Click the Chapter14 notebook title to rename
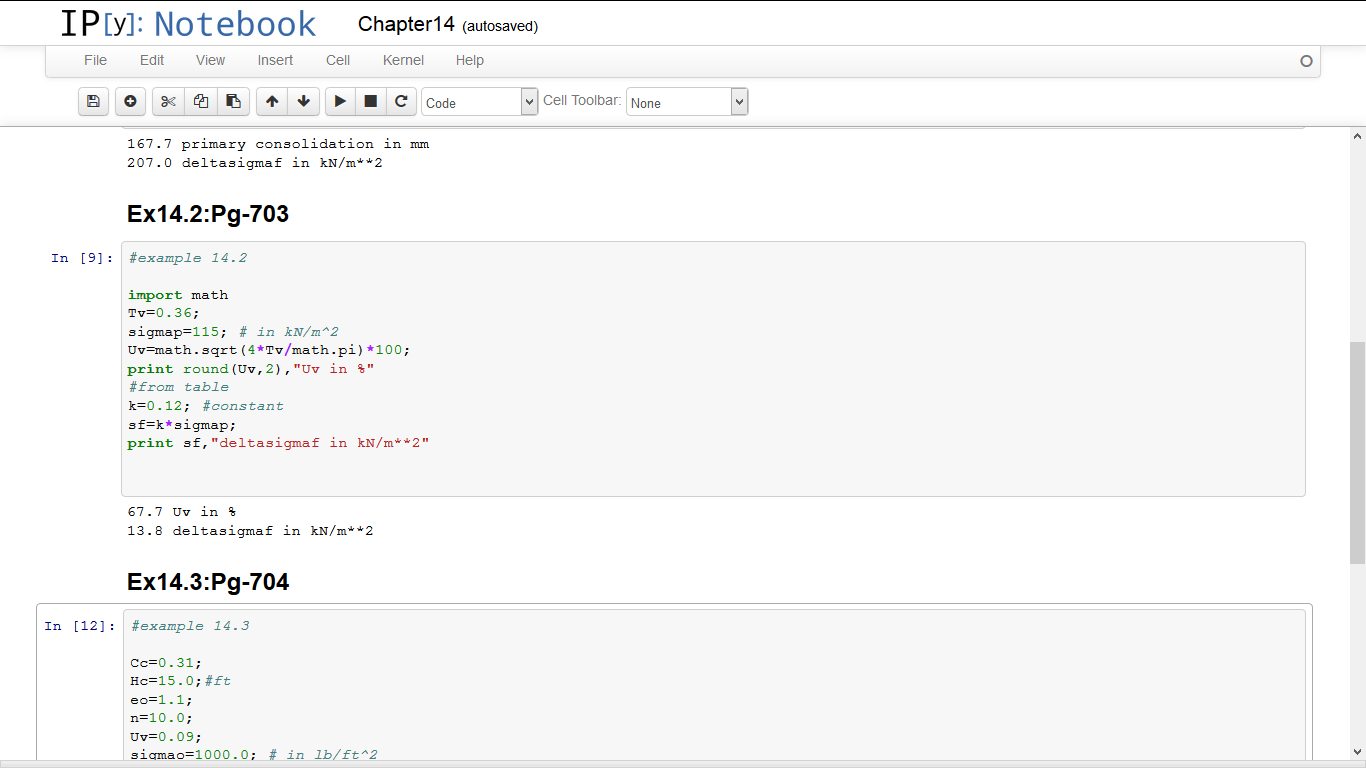The image size is (1366, 768). pos(406,25)
